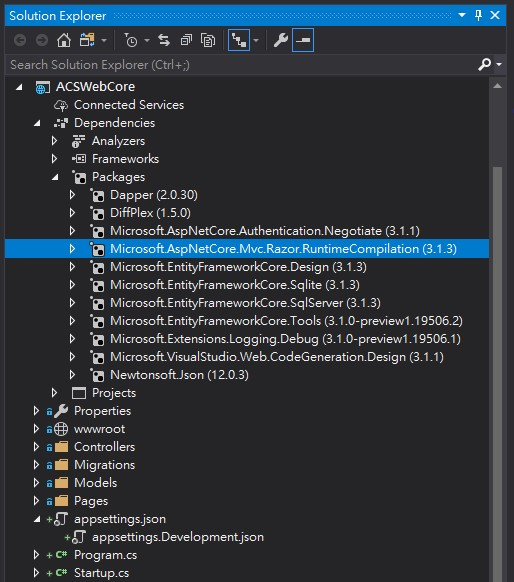Select Microsoft.VisualStudio.Web.CodeGeneration.Design package
This screenshot has height=582, width=514.
[x=276, y=357]
